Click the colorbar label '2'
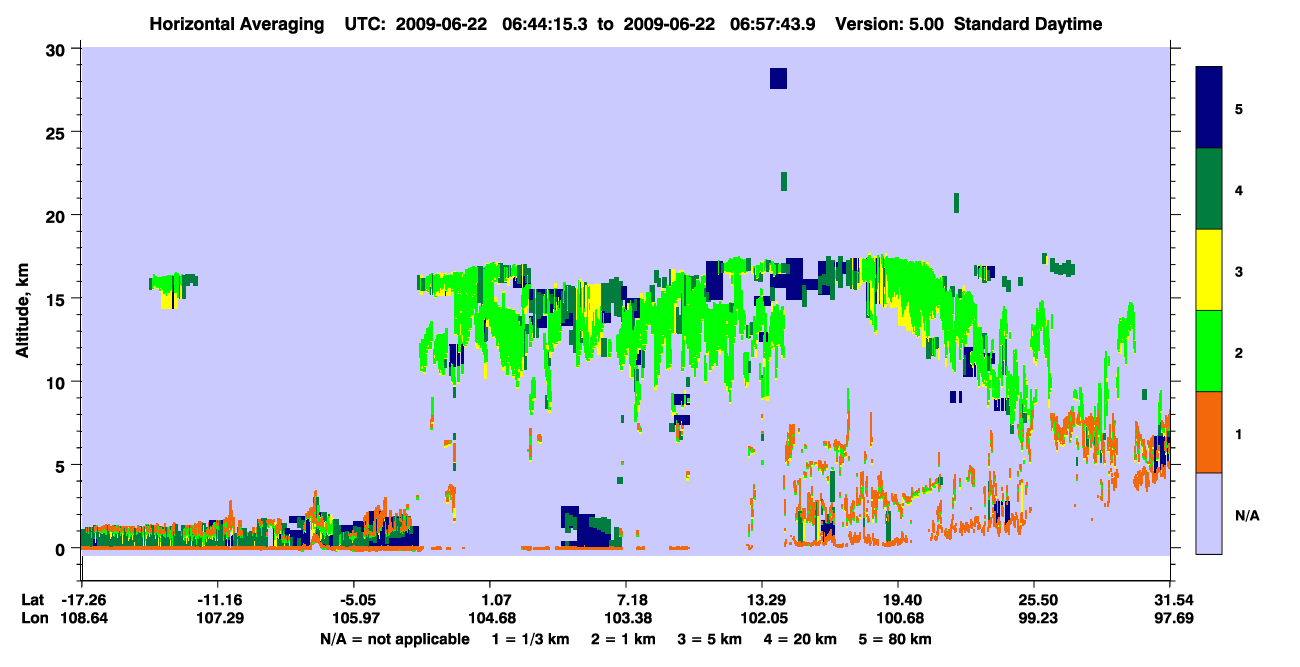The height and width of the screenshot is (667, 1300). (x=1239, y=352)
